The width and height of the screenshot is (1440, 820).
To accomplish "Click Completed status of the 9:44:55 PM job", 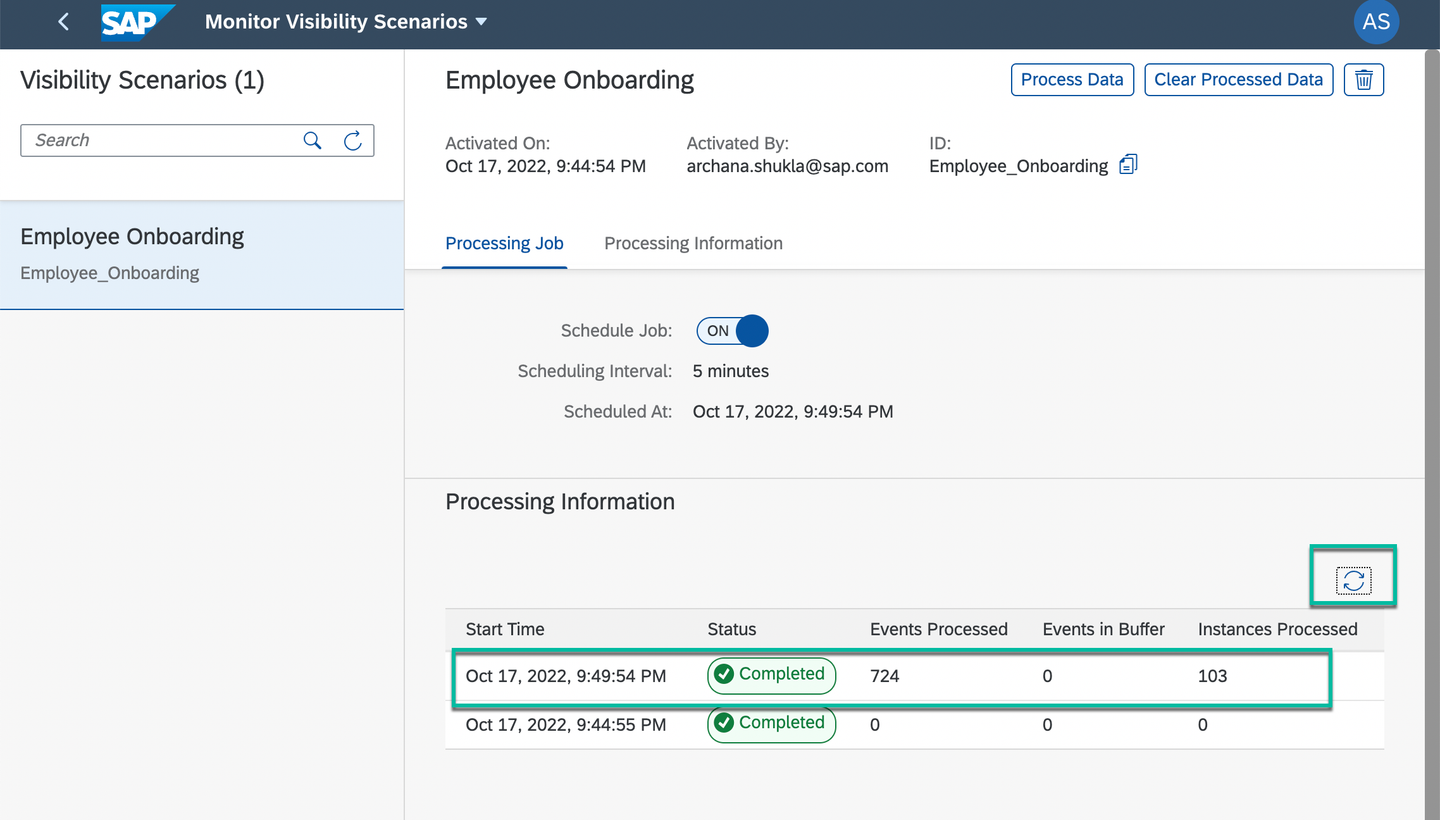I will (771, 724).
